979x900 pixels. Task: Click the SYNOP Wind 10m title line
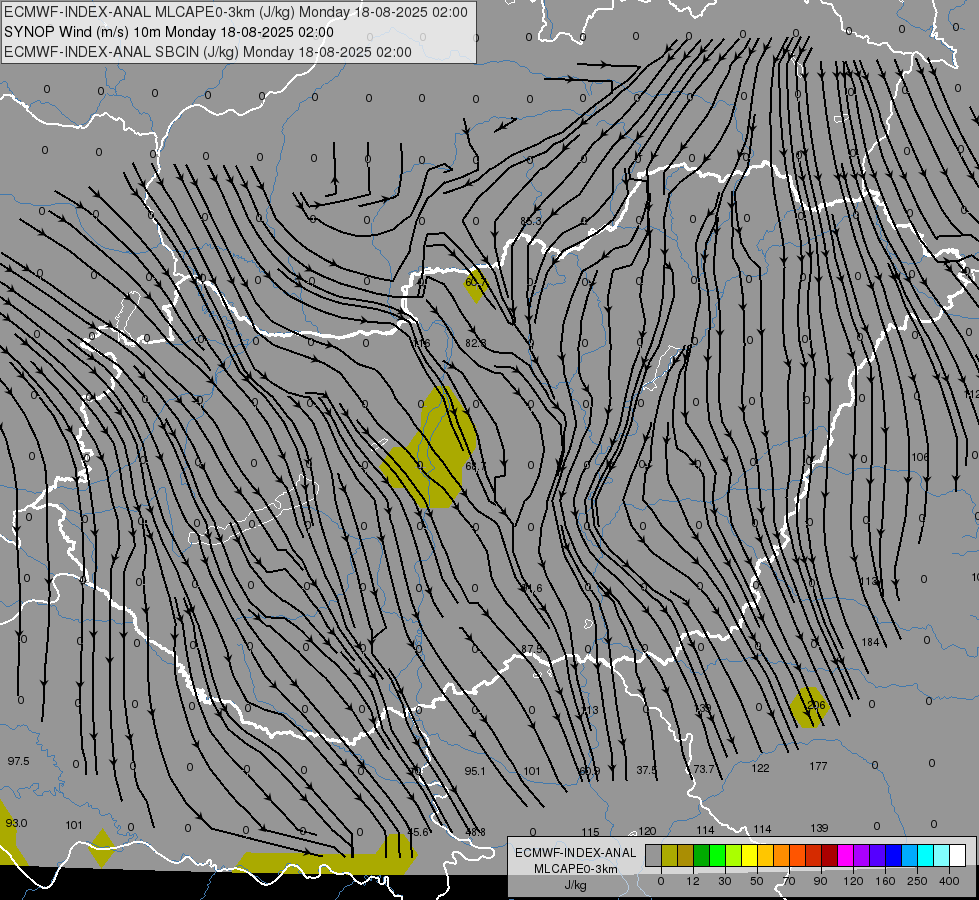pos(169,32)
